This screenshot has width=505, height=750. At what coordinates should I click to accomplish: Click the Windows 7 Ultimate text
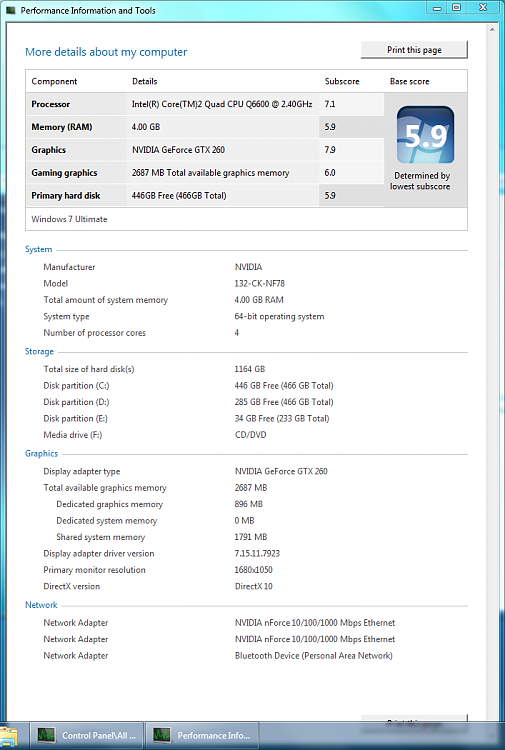(x=69, y=219)
